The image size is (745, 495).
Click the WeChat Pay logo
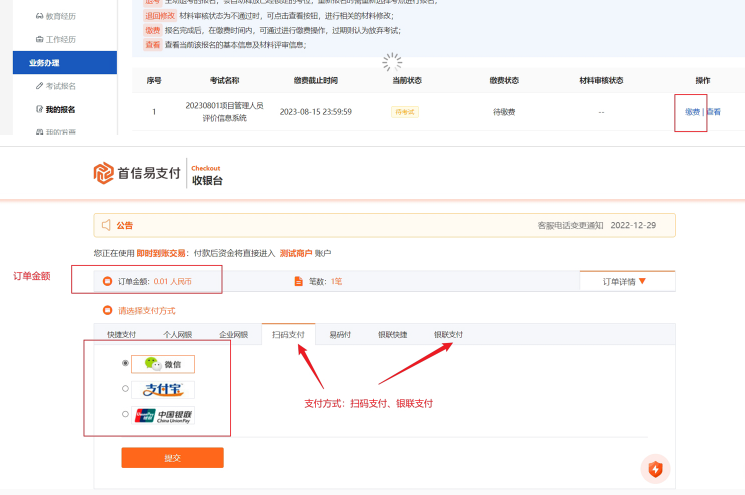coord(162,364)
